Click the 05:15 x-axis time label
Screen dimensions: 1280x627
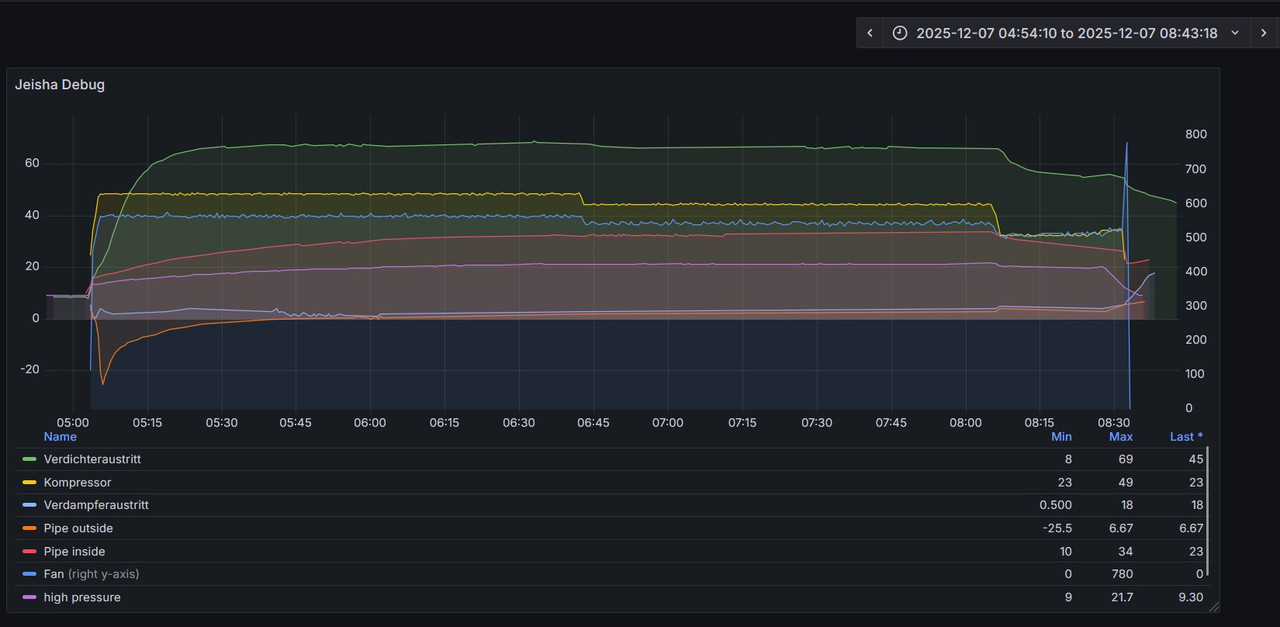coord(147,423)
